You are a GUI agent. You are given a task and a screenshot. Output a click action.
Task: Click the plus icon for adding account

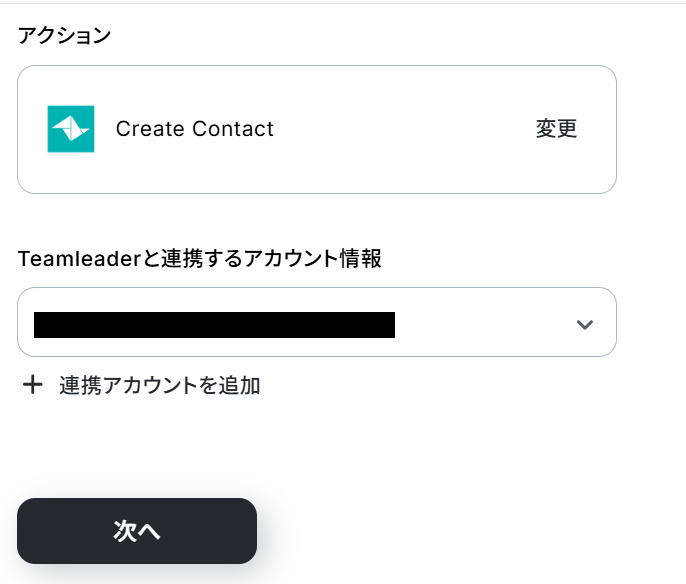(33, 385)
